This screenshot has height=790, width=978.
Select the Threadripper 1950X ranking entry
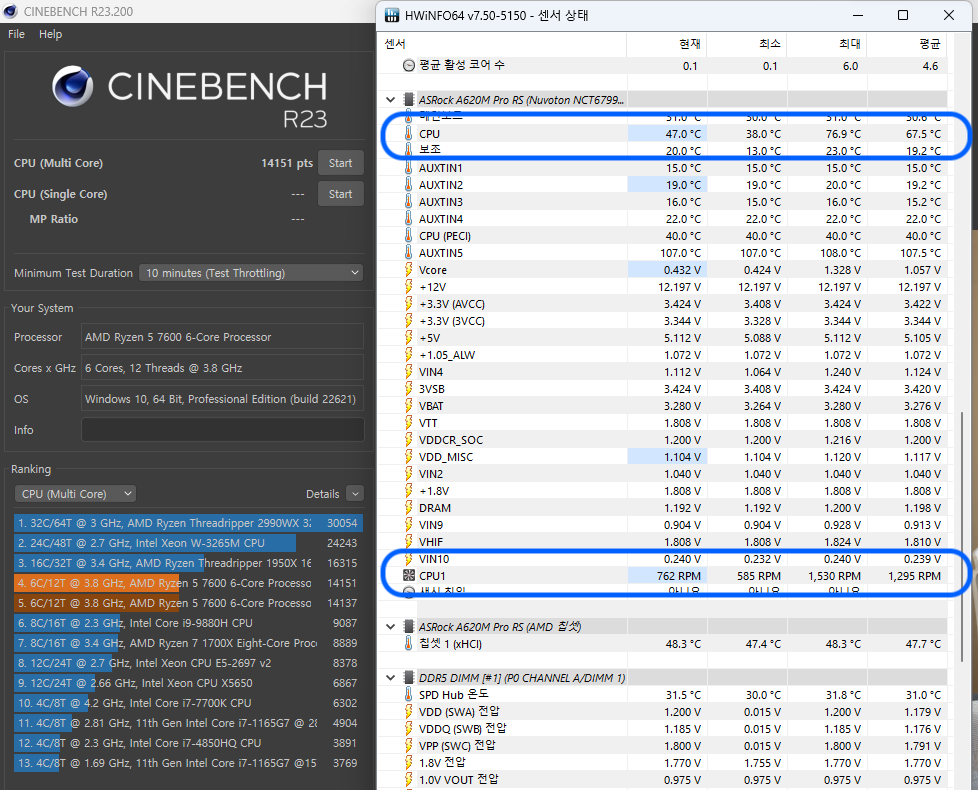click(x=188, y=563)
